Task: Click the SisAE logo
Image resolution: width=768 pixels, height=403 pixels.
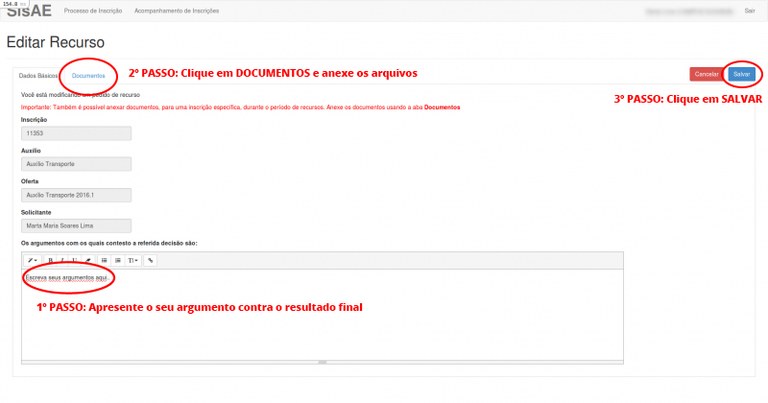Action: (x=28, y=11)
